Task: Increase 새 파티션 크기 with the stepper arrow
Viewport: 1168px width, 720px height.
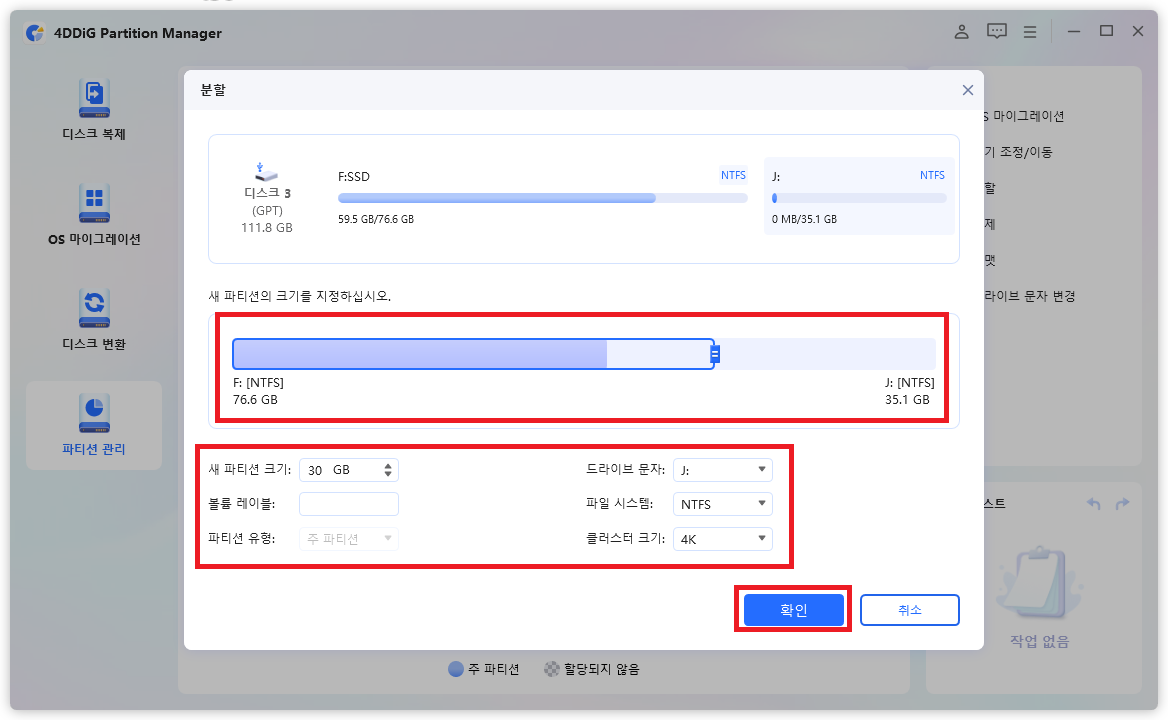Action: 390,465
